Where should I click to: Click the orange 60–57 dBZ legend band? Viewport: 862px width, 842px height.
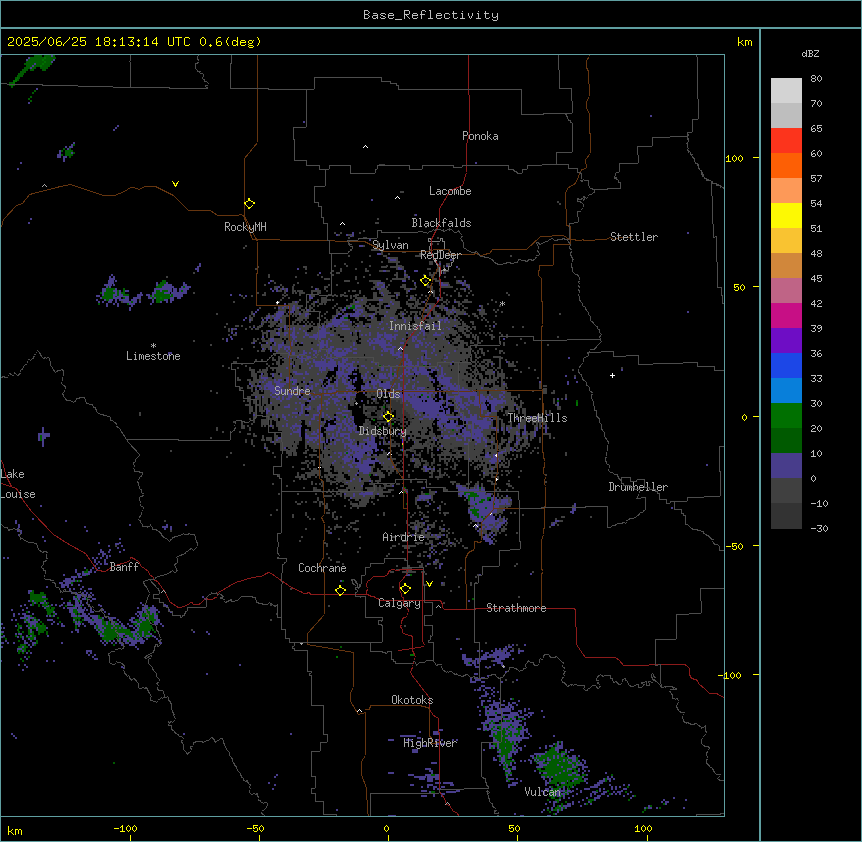point(786,166)
